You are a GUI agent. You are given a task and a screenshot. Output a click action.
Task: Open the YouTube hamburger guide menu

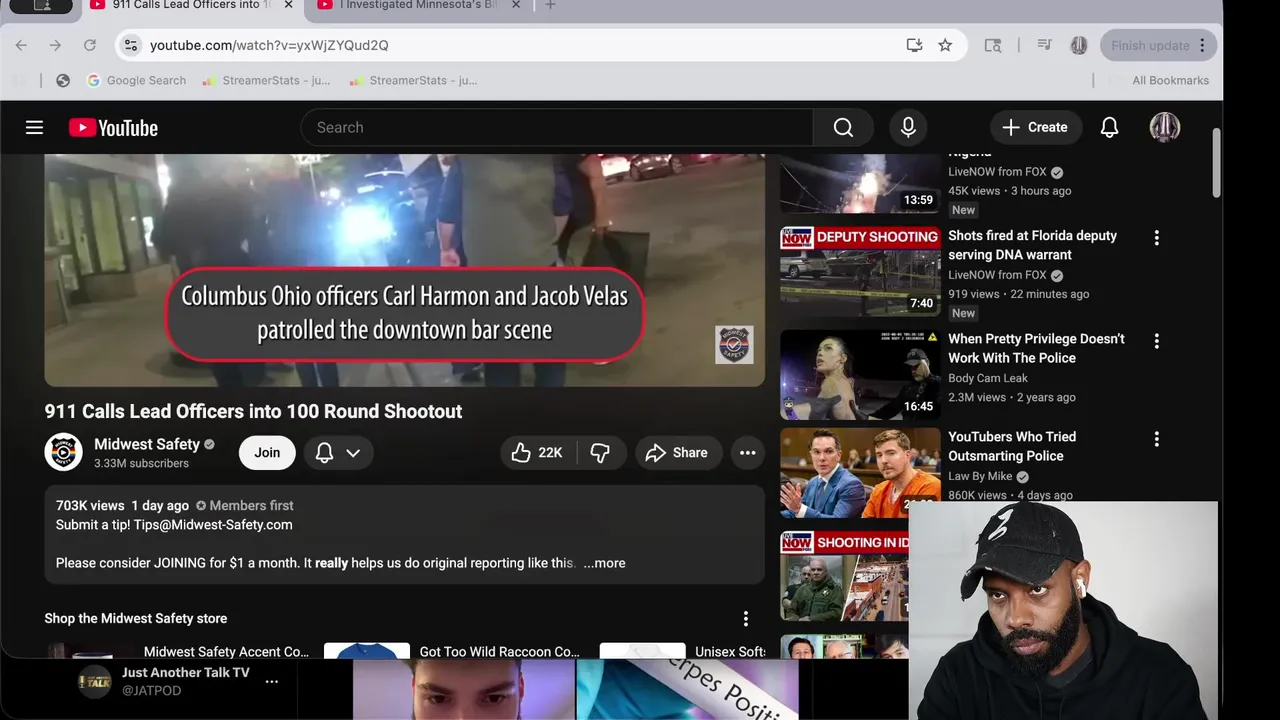[34, 127]
